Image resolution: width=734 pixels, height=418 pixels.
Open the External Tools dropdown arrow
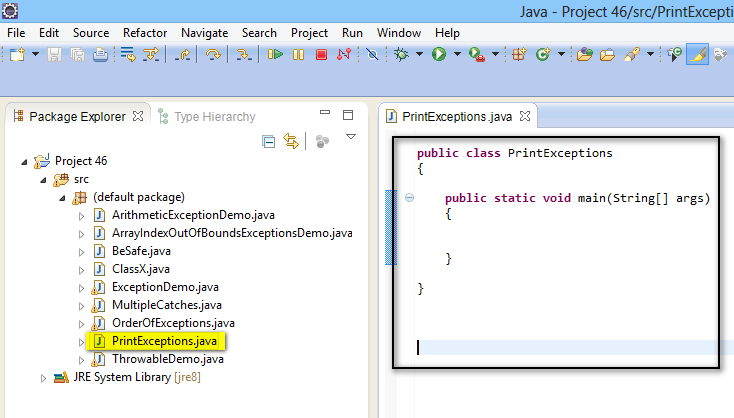point(495,54)
